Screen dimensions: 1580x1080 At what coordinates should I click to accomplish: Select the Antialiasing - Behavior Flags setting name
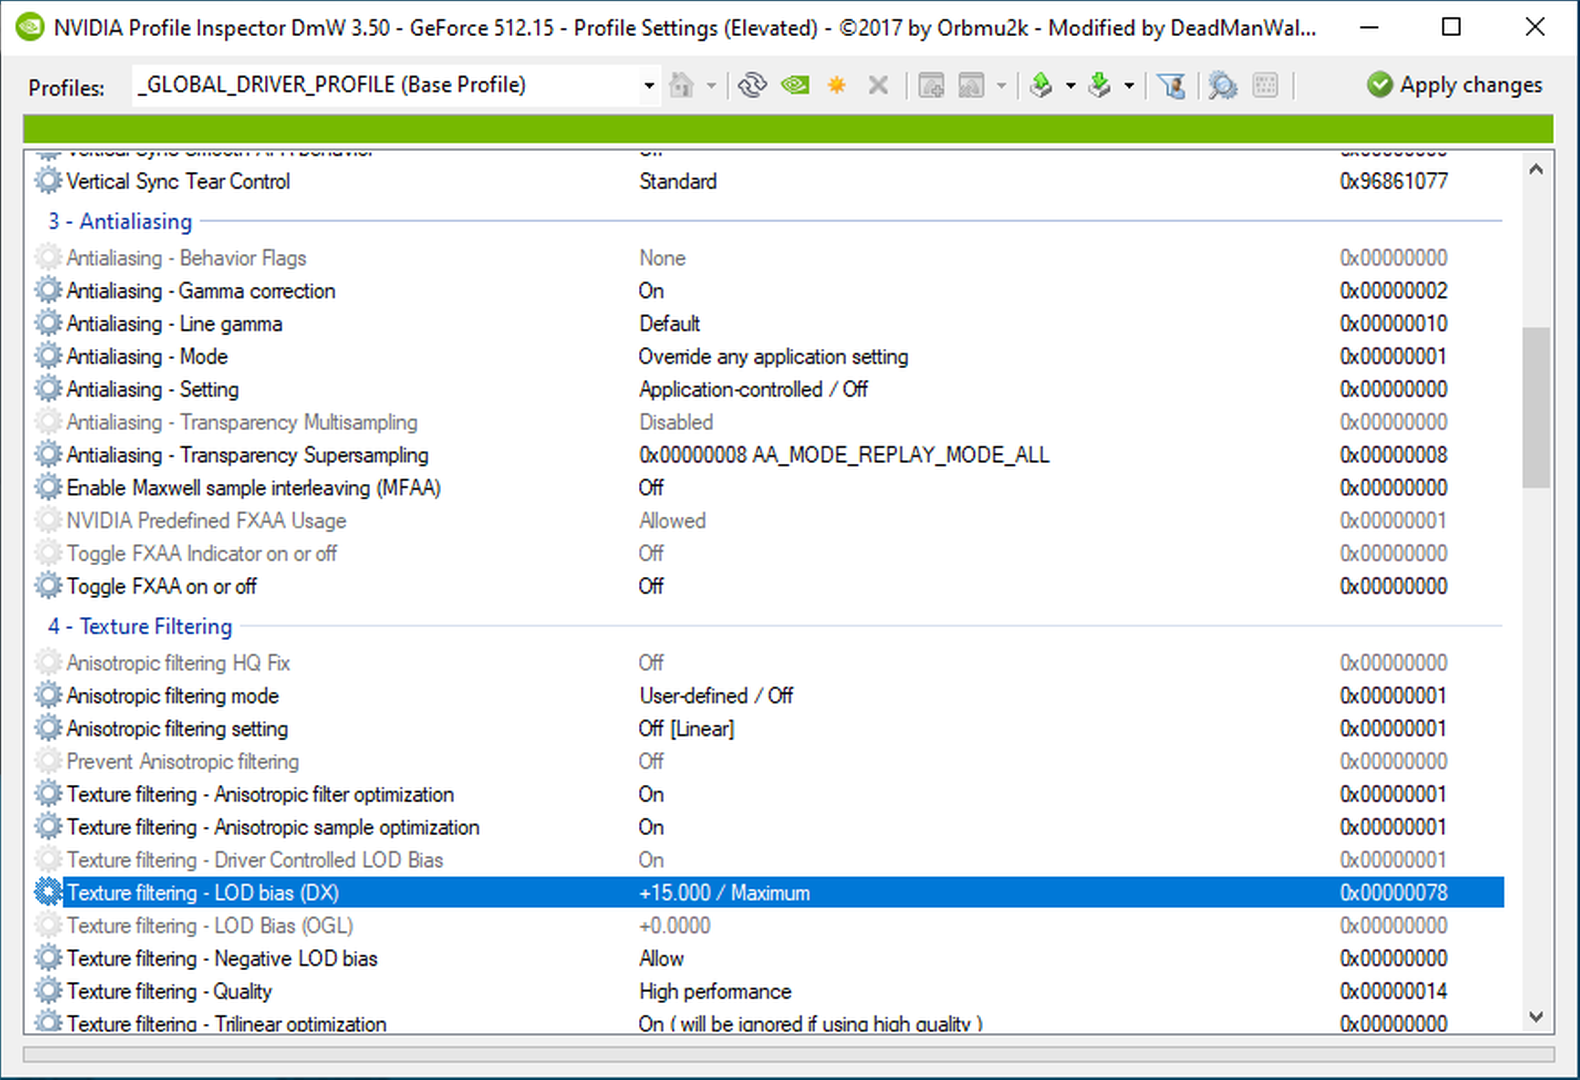click(x=186, y=258)
